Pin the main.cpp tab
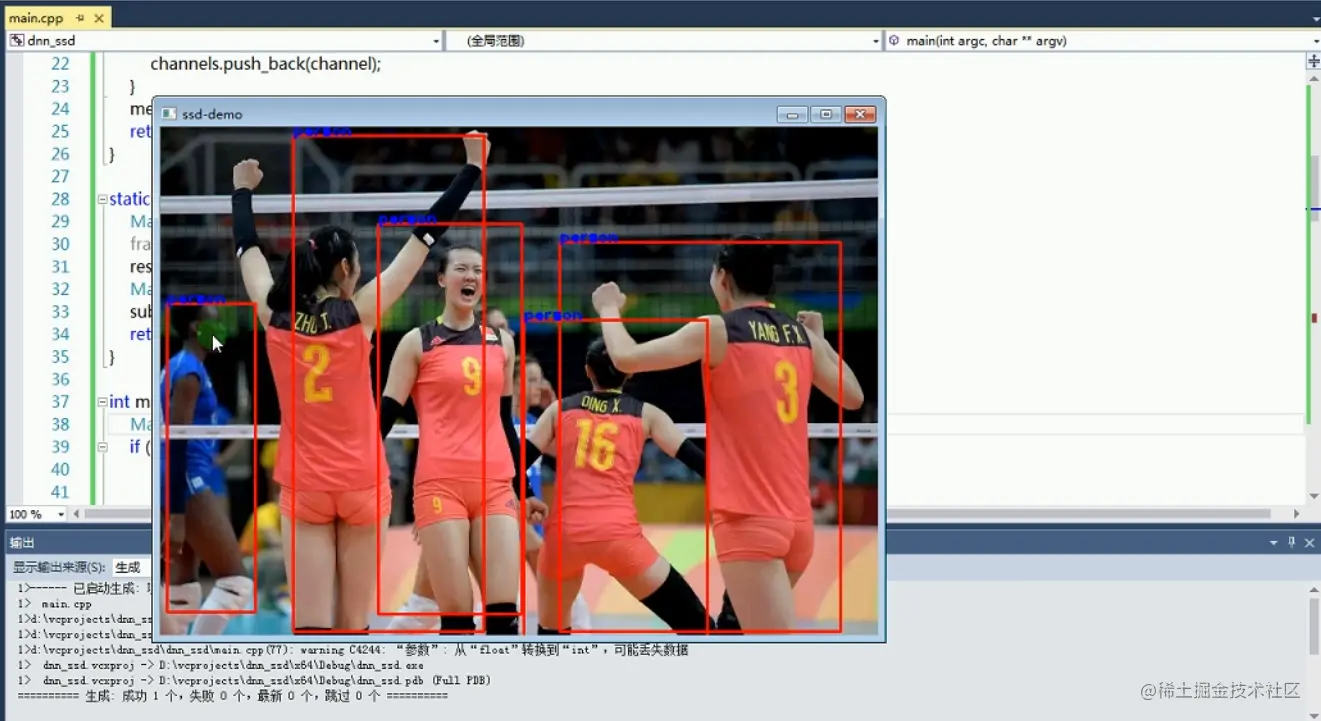The height and width of the screenshot is (721, 1321). point(80,18)
